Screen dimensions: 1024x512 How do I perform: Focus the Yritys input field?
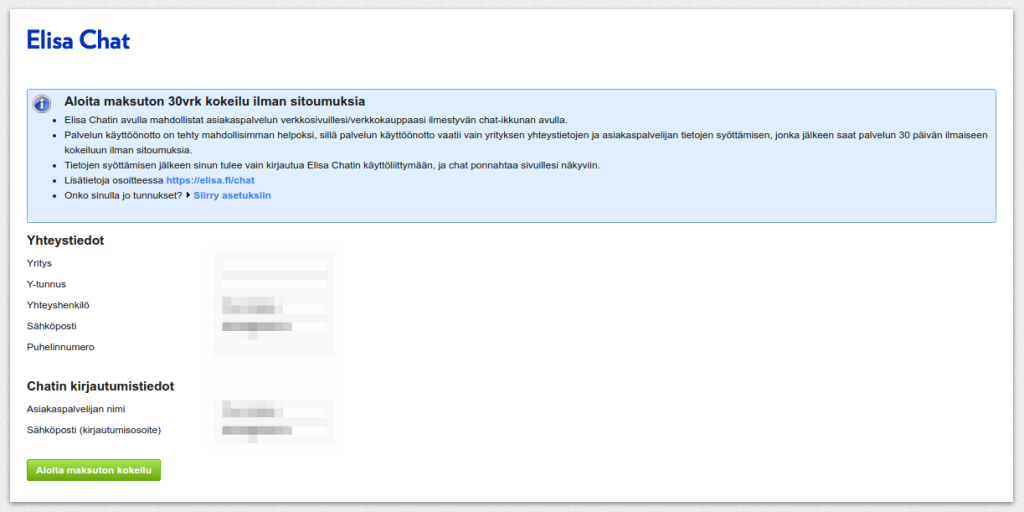click(x=274, y=266)
